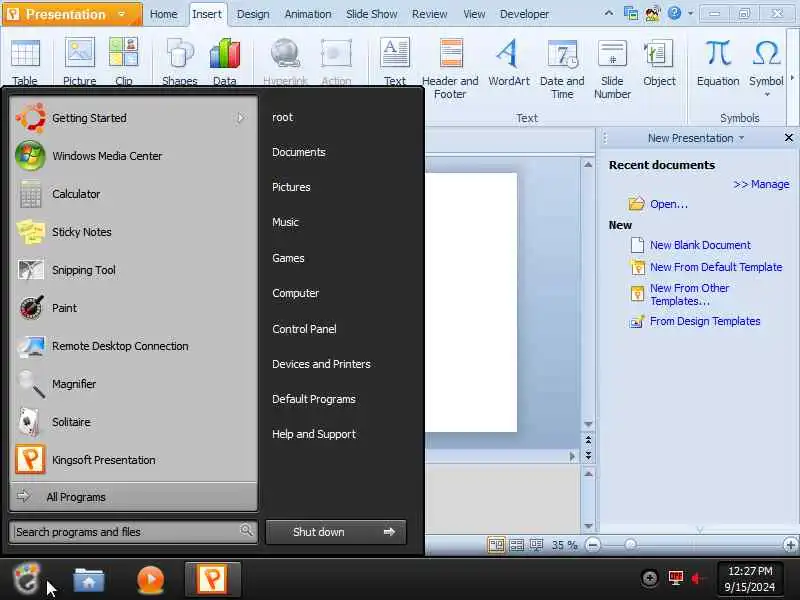Insert WordArt text
This screenshot has height=600, width=800.
click(x=509, y=62)
